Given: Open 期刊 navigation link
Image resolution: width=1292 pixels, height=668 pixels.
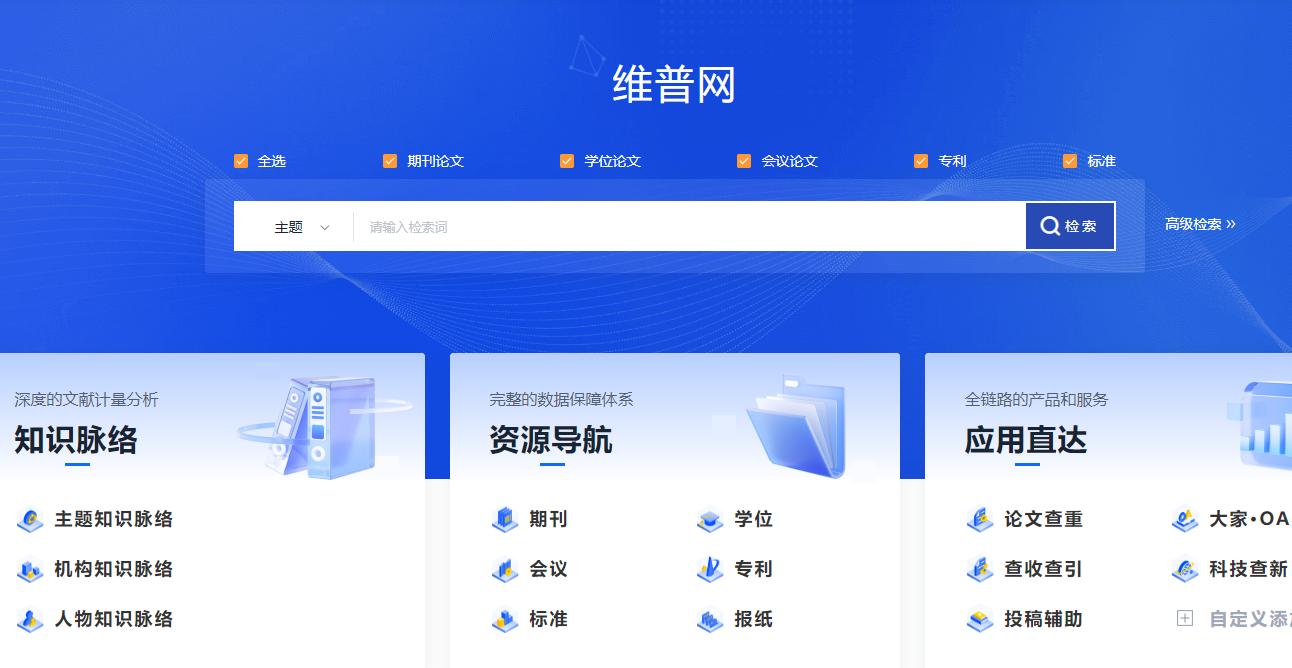Looking at the screenshot, I should (549, 519).
